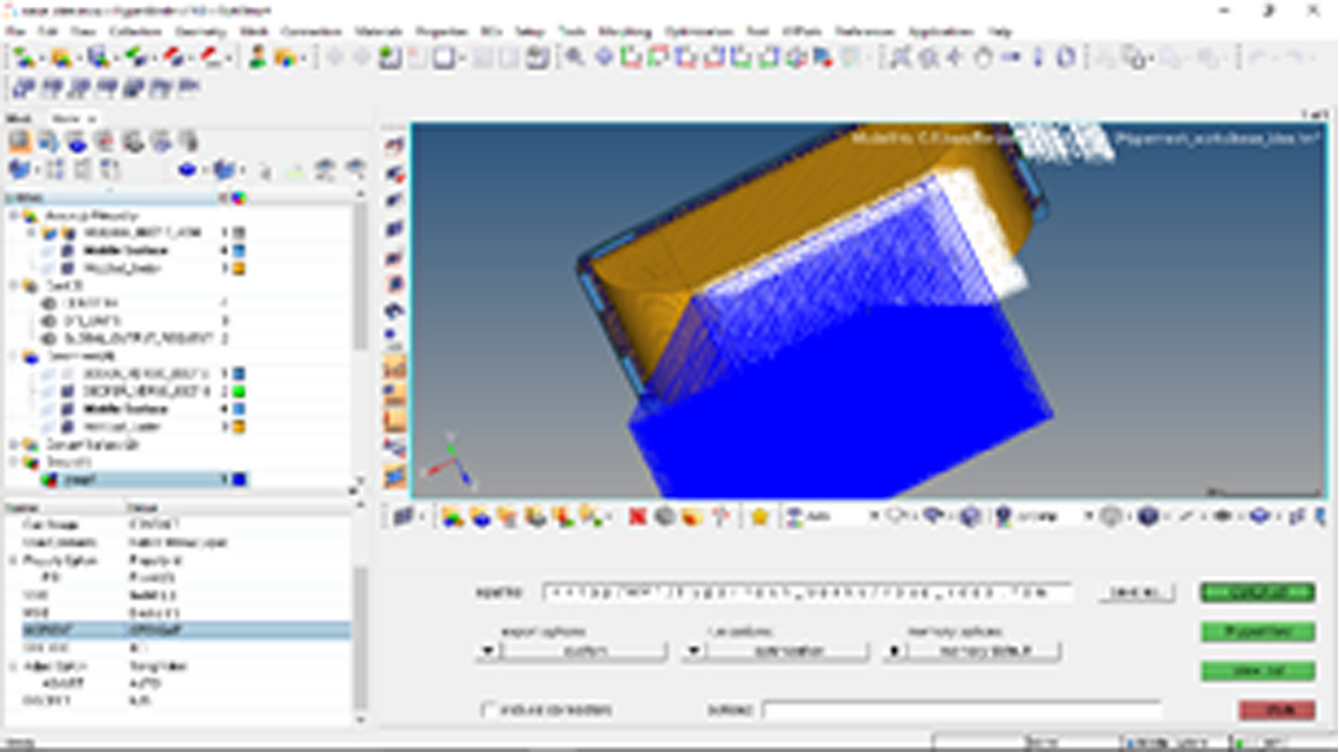1340x752 pixels.
Task: Open the run options dropdown arrow
Action: [693, 651]
